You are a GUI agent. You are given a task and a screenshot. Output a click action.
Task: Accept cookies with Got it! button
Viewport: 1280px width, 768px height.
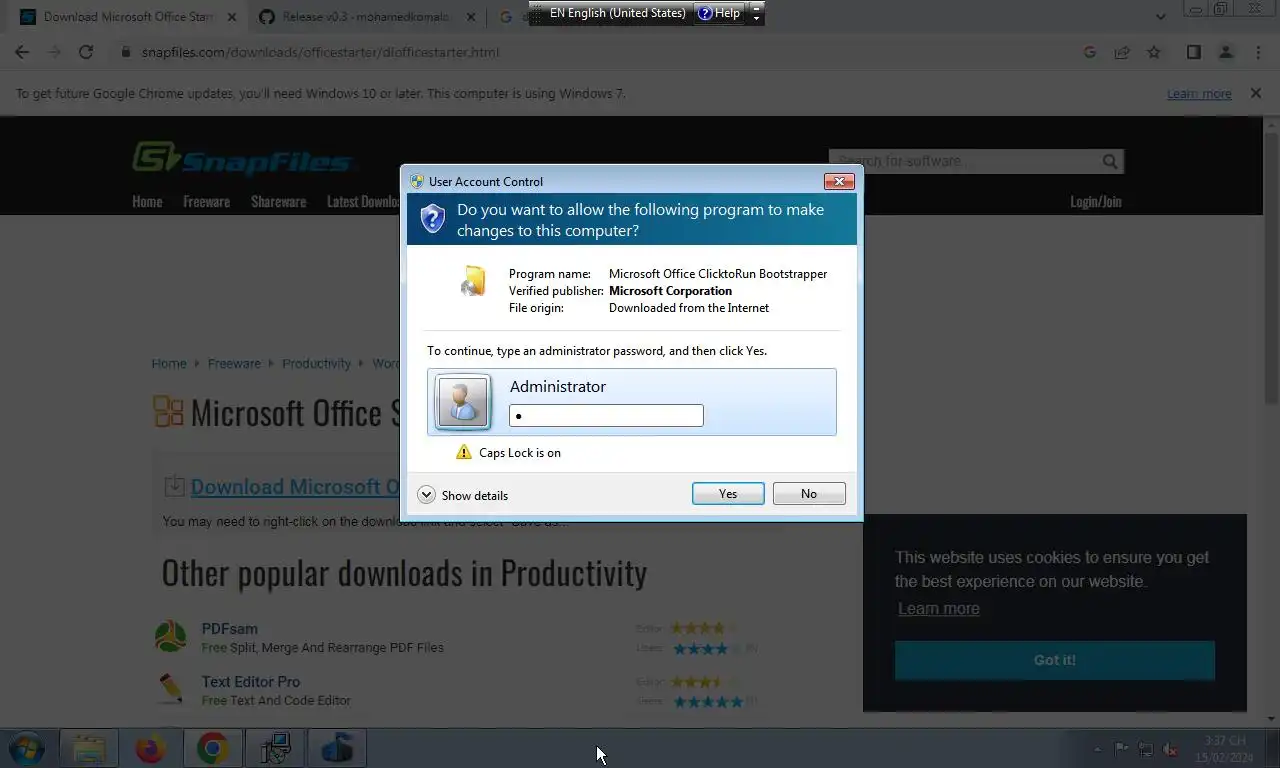coord(1055,660)
